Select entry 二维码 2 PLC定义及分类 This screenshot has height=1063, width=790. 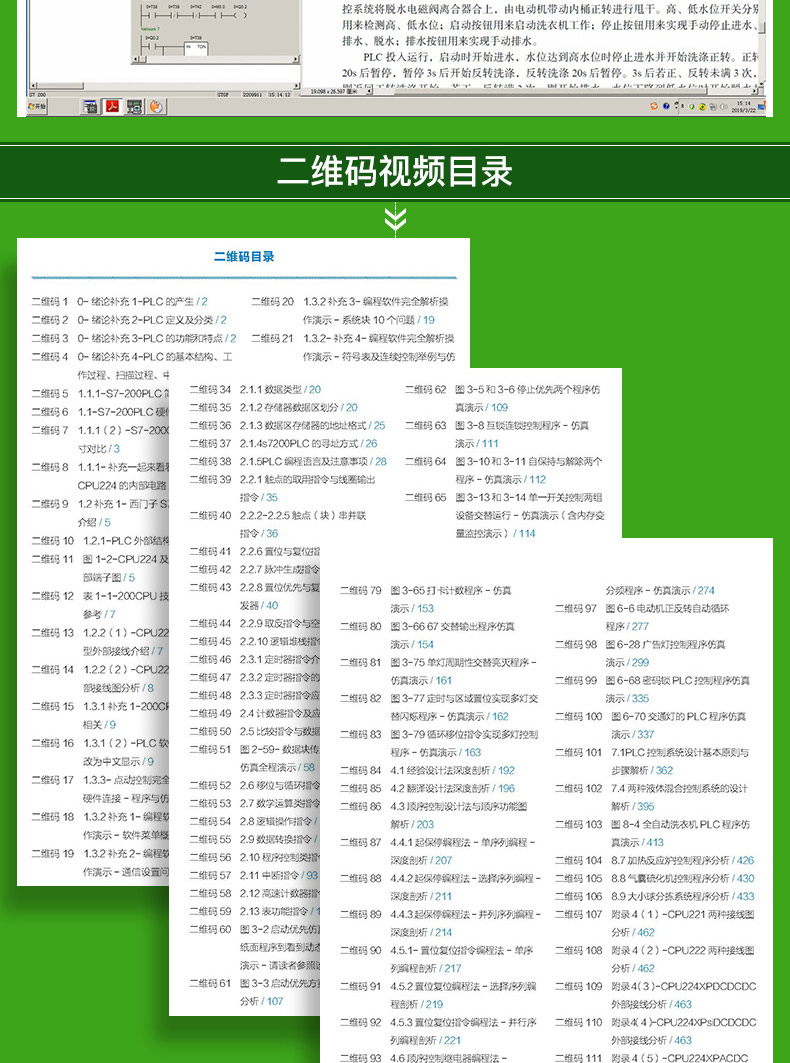pos(130,320)
